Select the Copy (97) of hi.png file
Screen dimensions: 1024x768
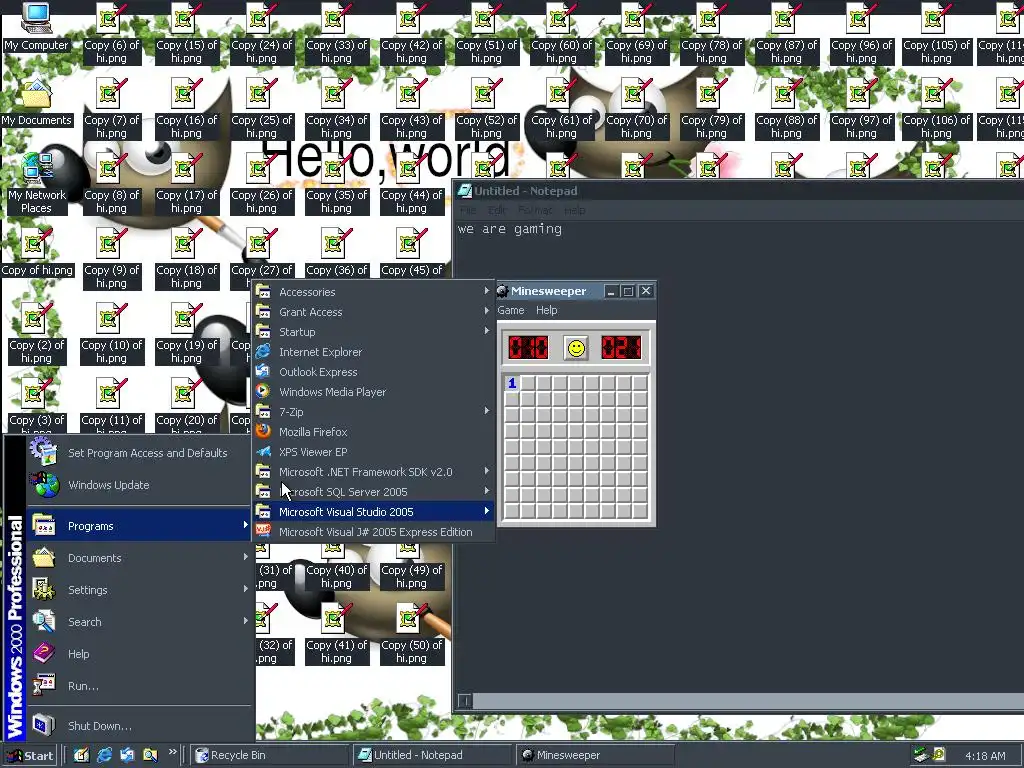click(861, 108)
